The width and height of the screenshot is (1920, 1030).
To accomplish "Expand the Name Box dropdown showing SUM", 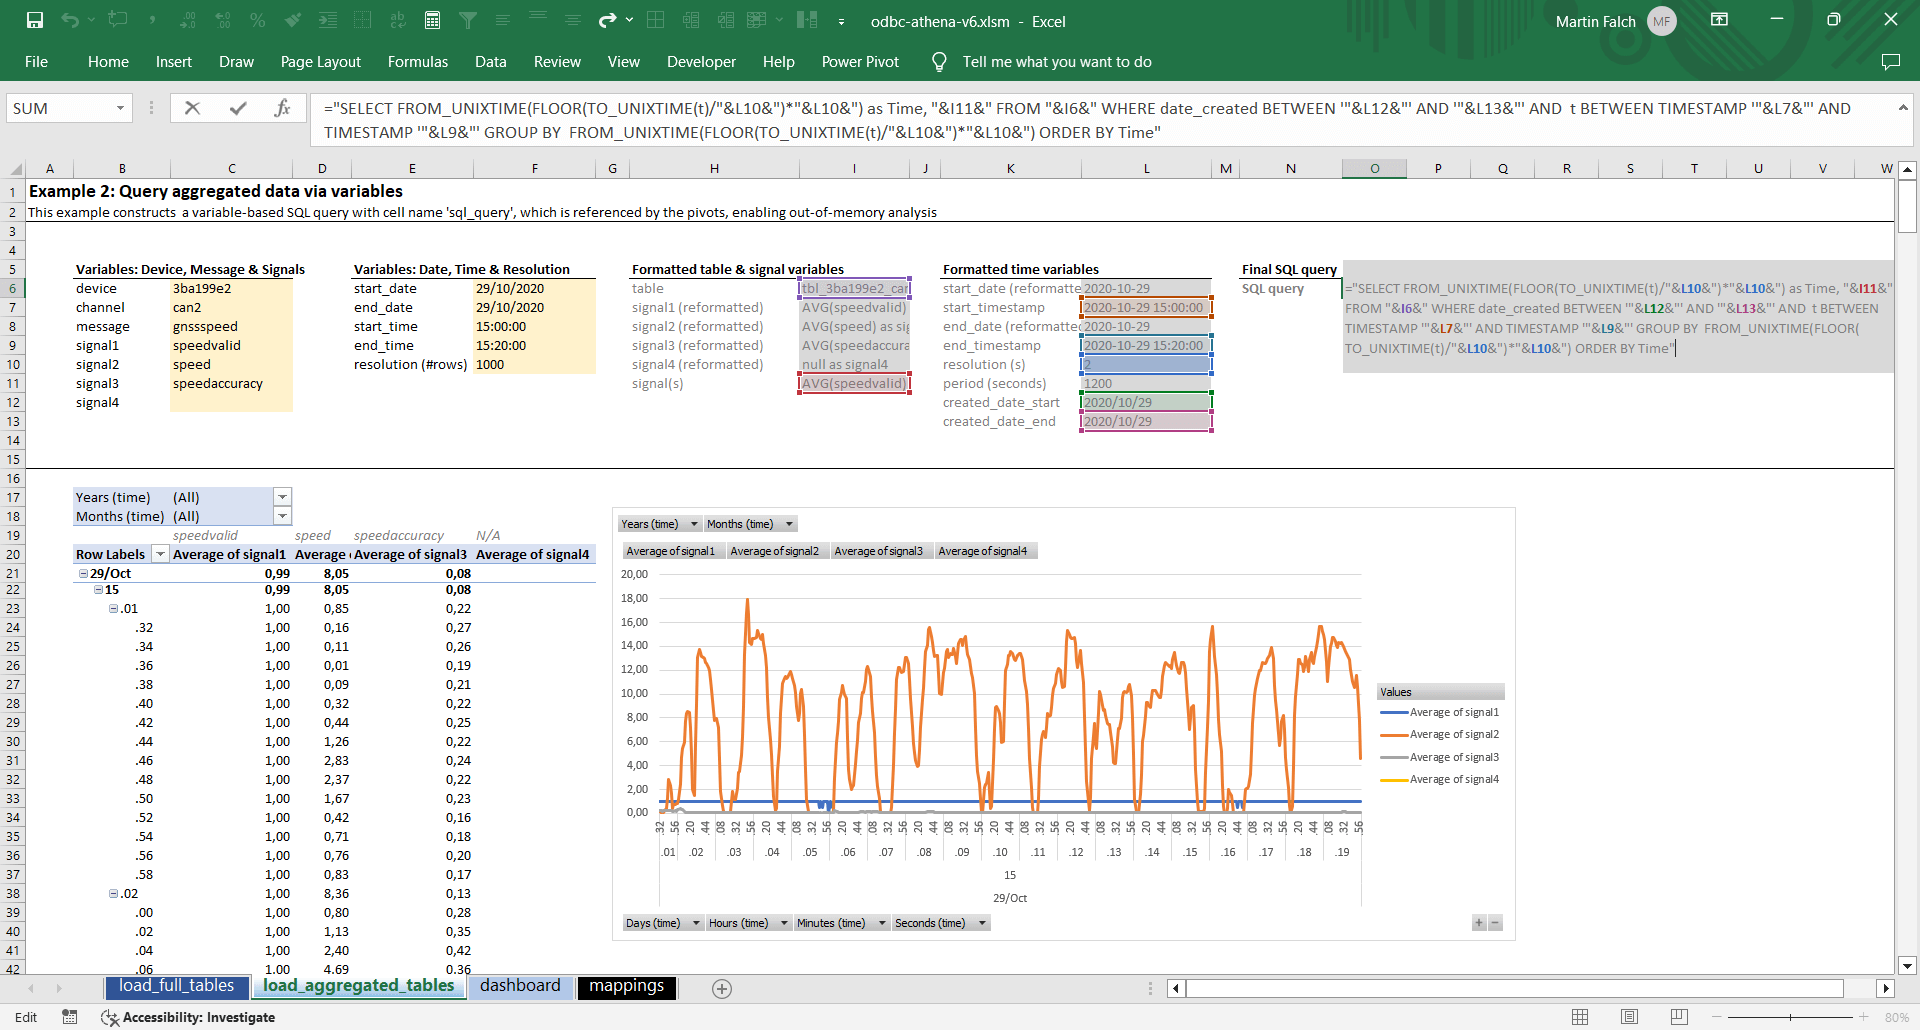I will [119, 107].
